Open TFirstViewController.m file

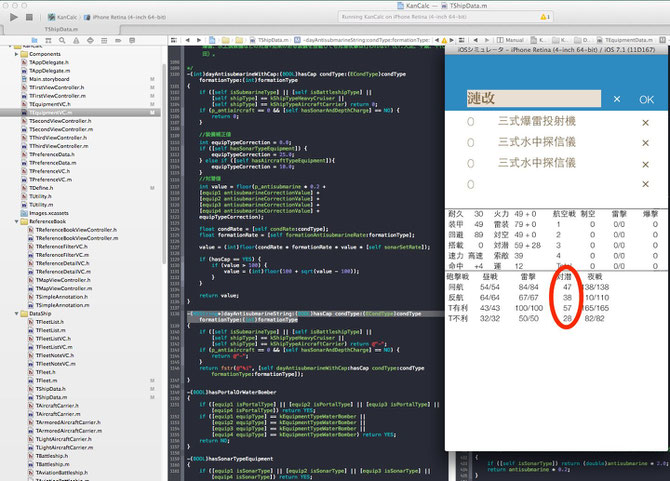[57, 96]
